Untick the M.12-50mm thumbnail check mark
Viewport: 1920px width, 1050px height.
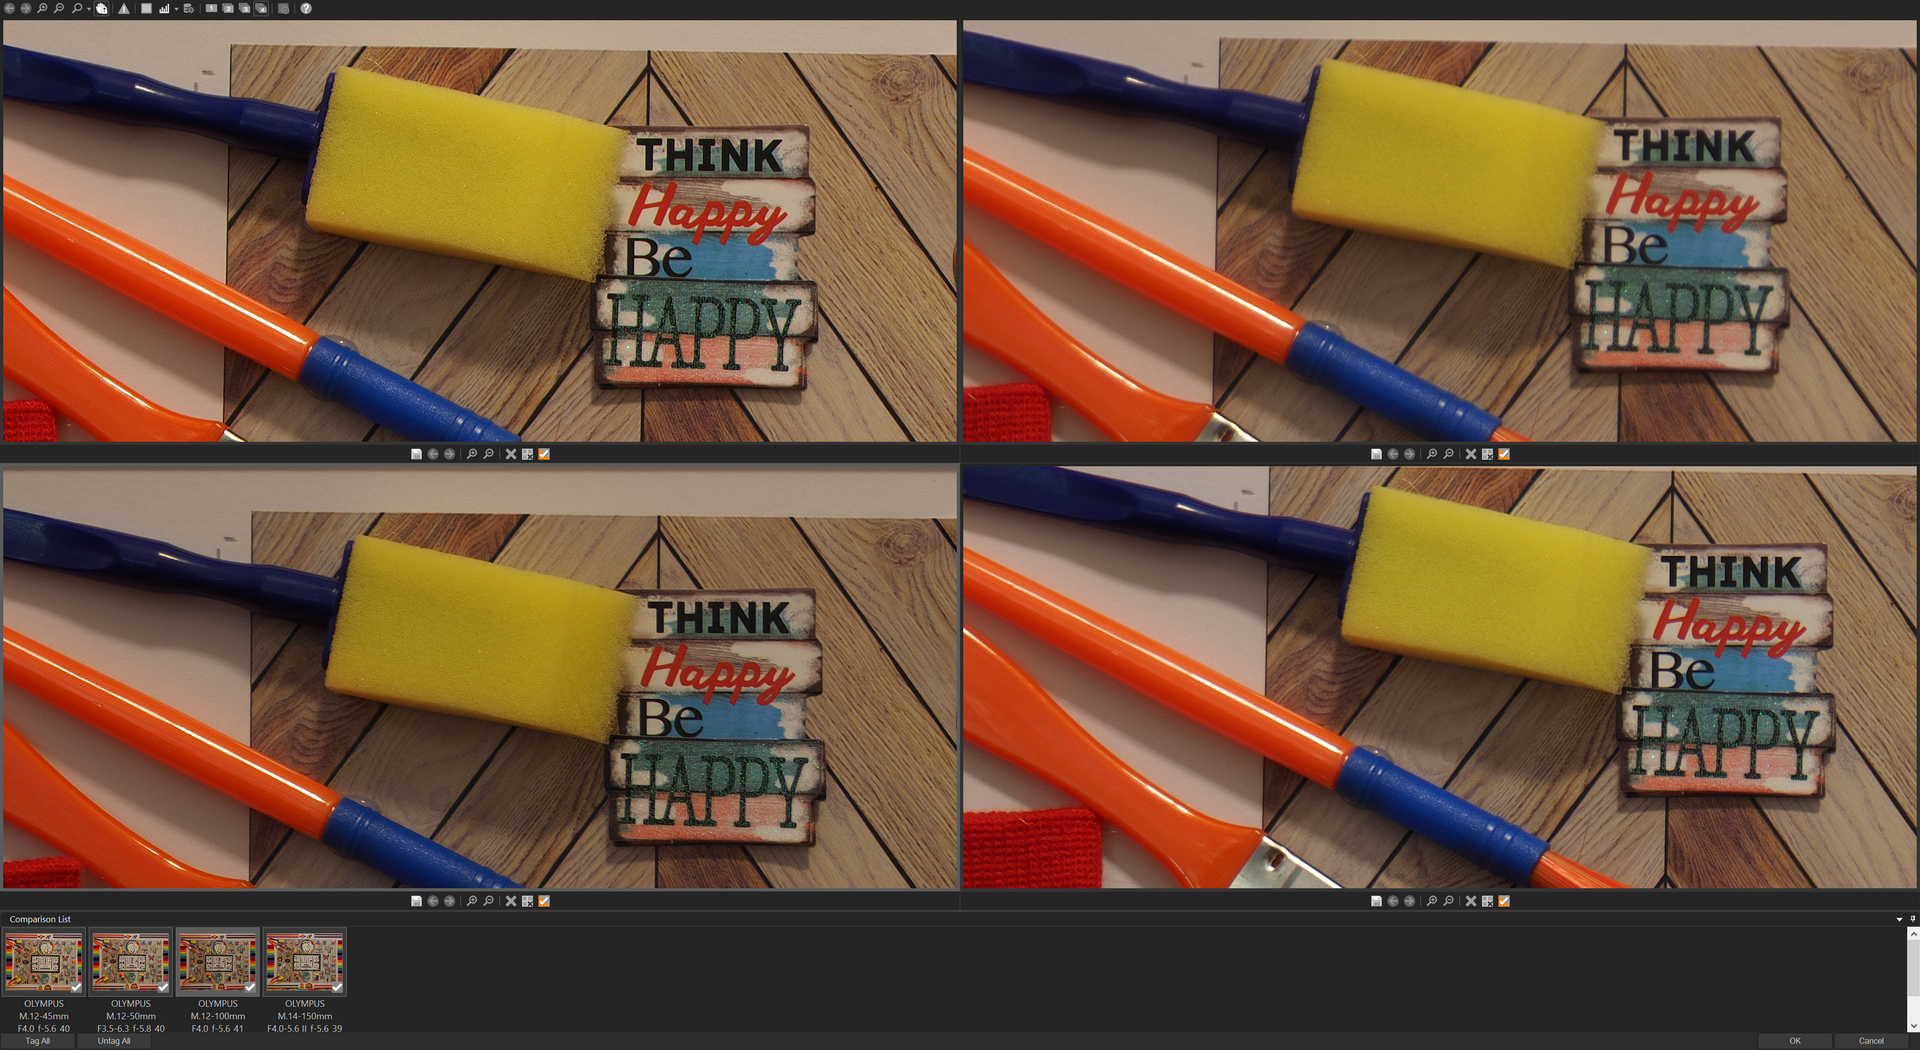click(x=163, y=987)
